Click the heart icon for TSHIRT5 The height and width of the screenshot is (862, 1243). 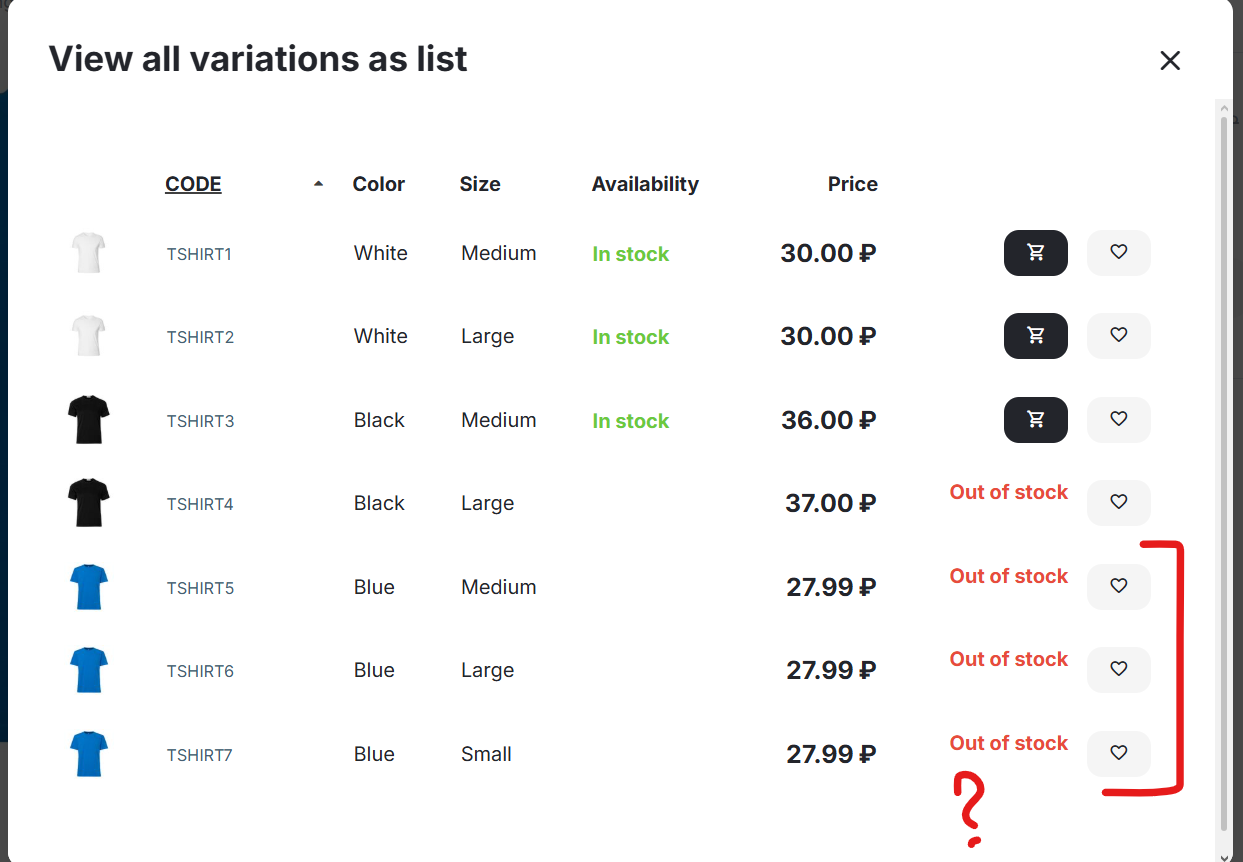[x=1118, y=587]
